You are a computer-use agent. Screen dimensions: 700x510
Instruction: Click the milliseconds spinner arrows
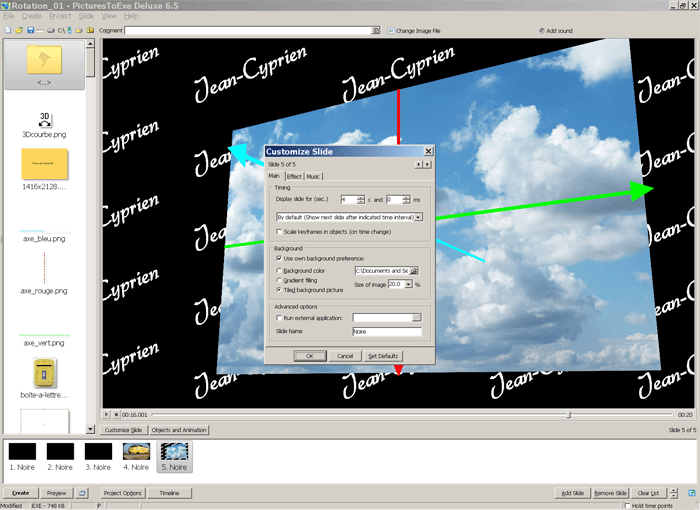point(406,200)
